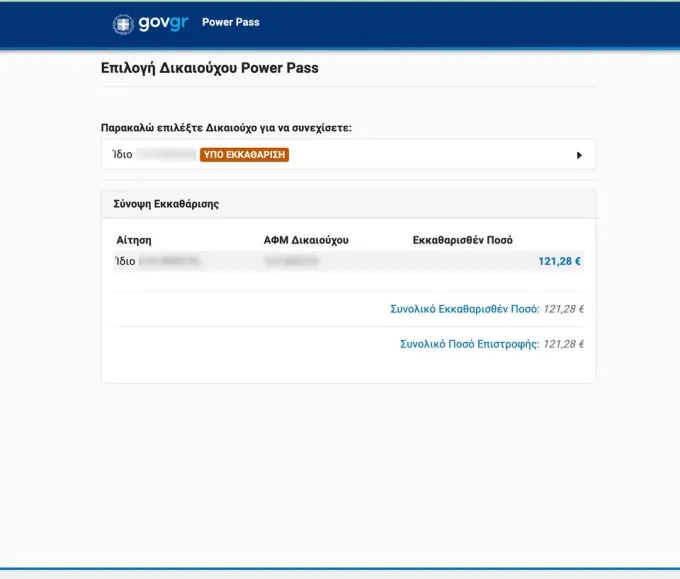The height and width of the screenshot is (579, 680).
Task: Click the Εκκαθαρισθέν Ποσό column header
Action: (x=462, y=240)
